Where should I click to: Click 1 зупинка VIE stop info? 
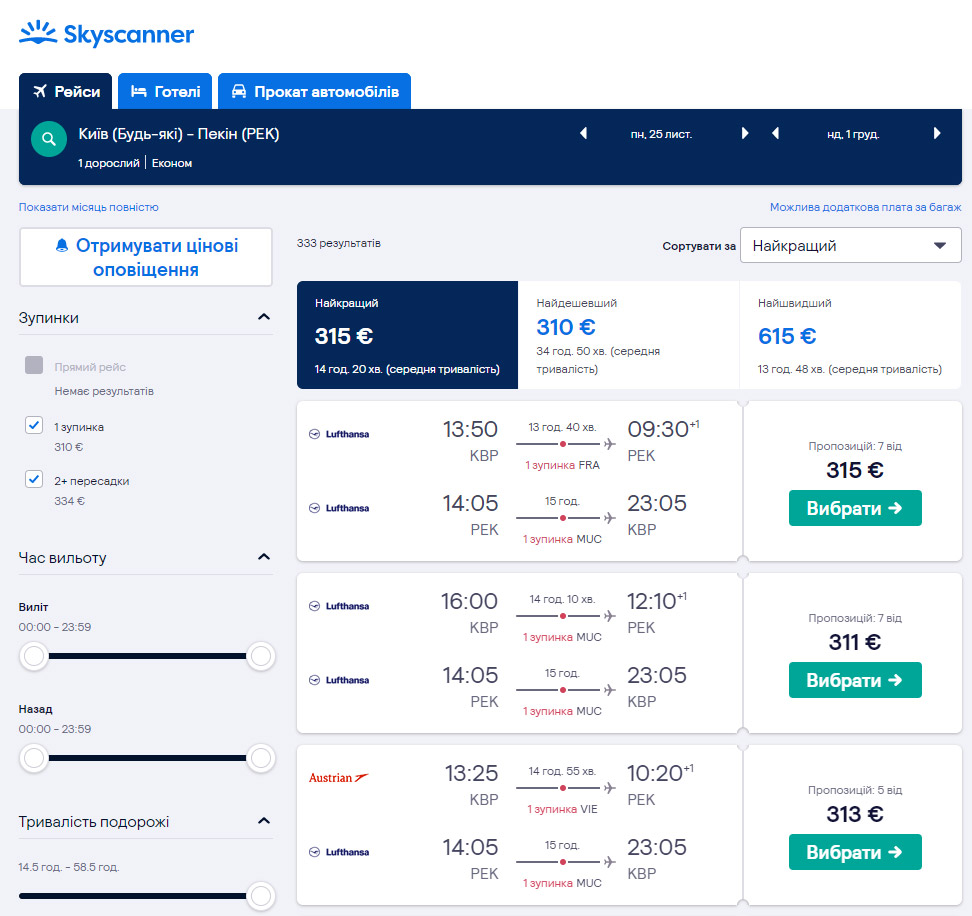tap(562, 809)
